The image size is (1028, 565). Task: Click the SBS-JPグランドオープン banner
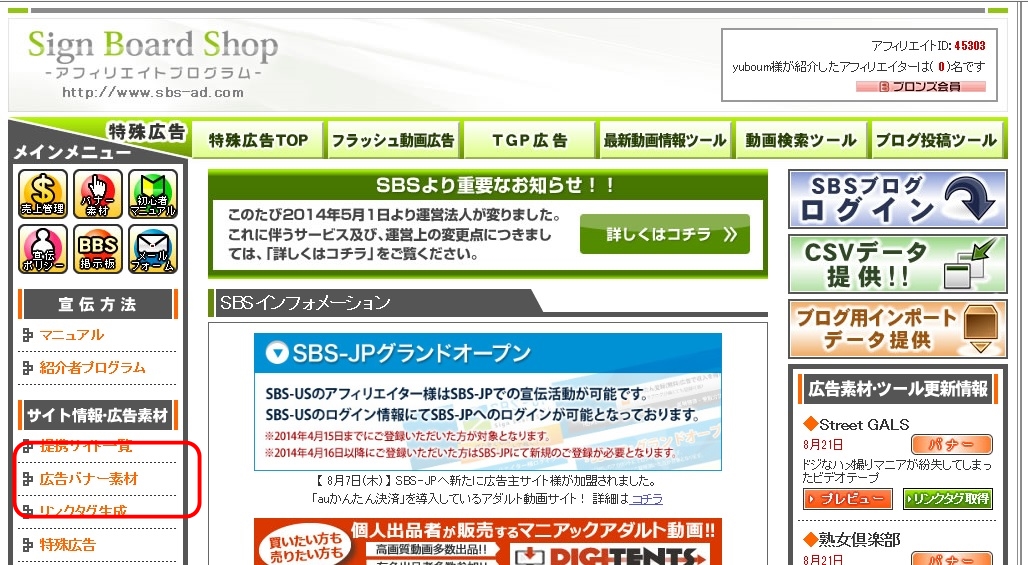tap(488, 402)
